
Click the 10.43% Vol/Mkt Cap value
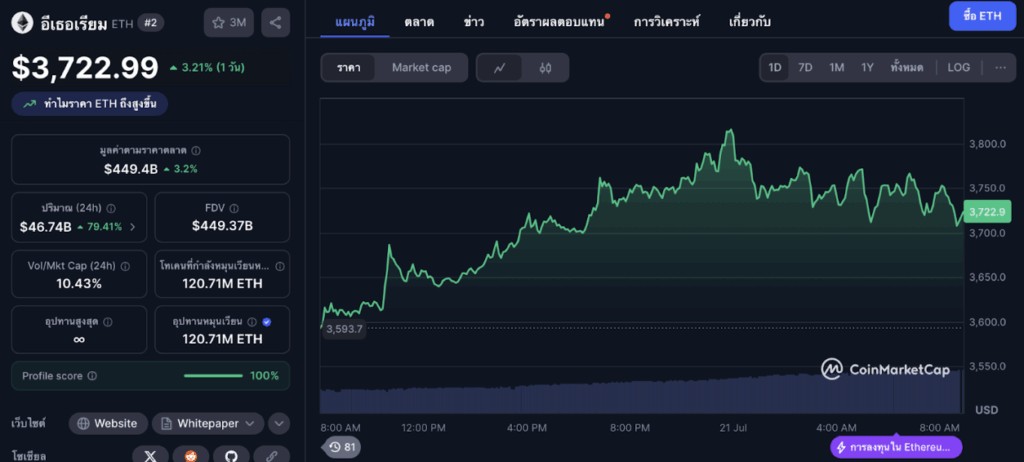tap(79, 284)
